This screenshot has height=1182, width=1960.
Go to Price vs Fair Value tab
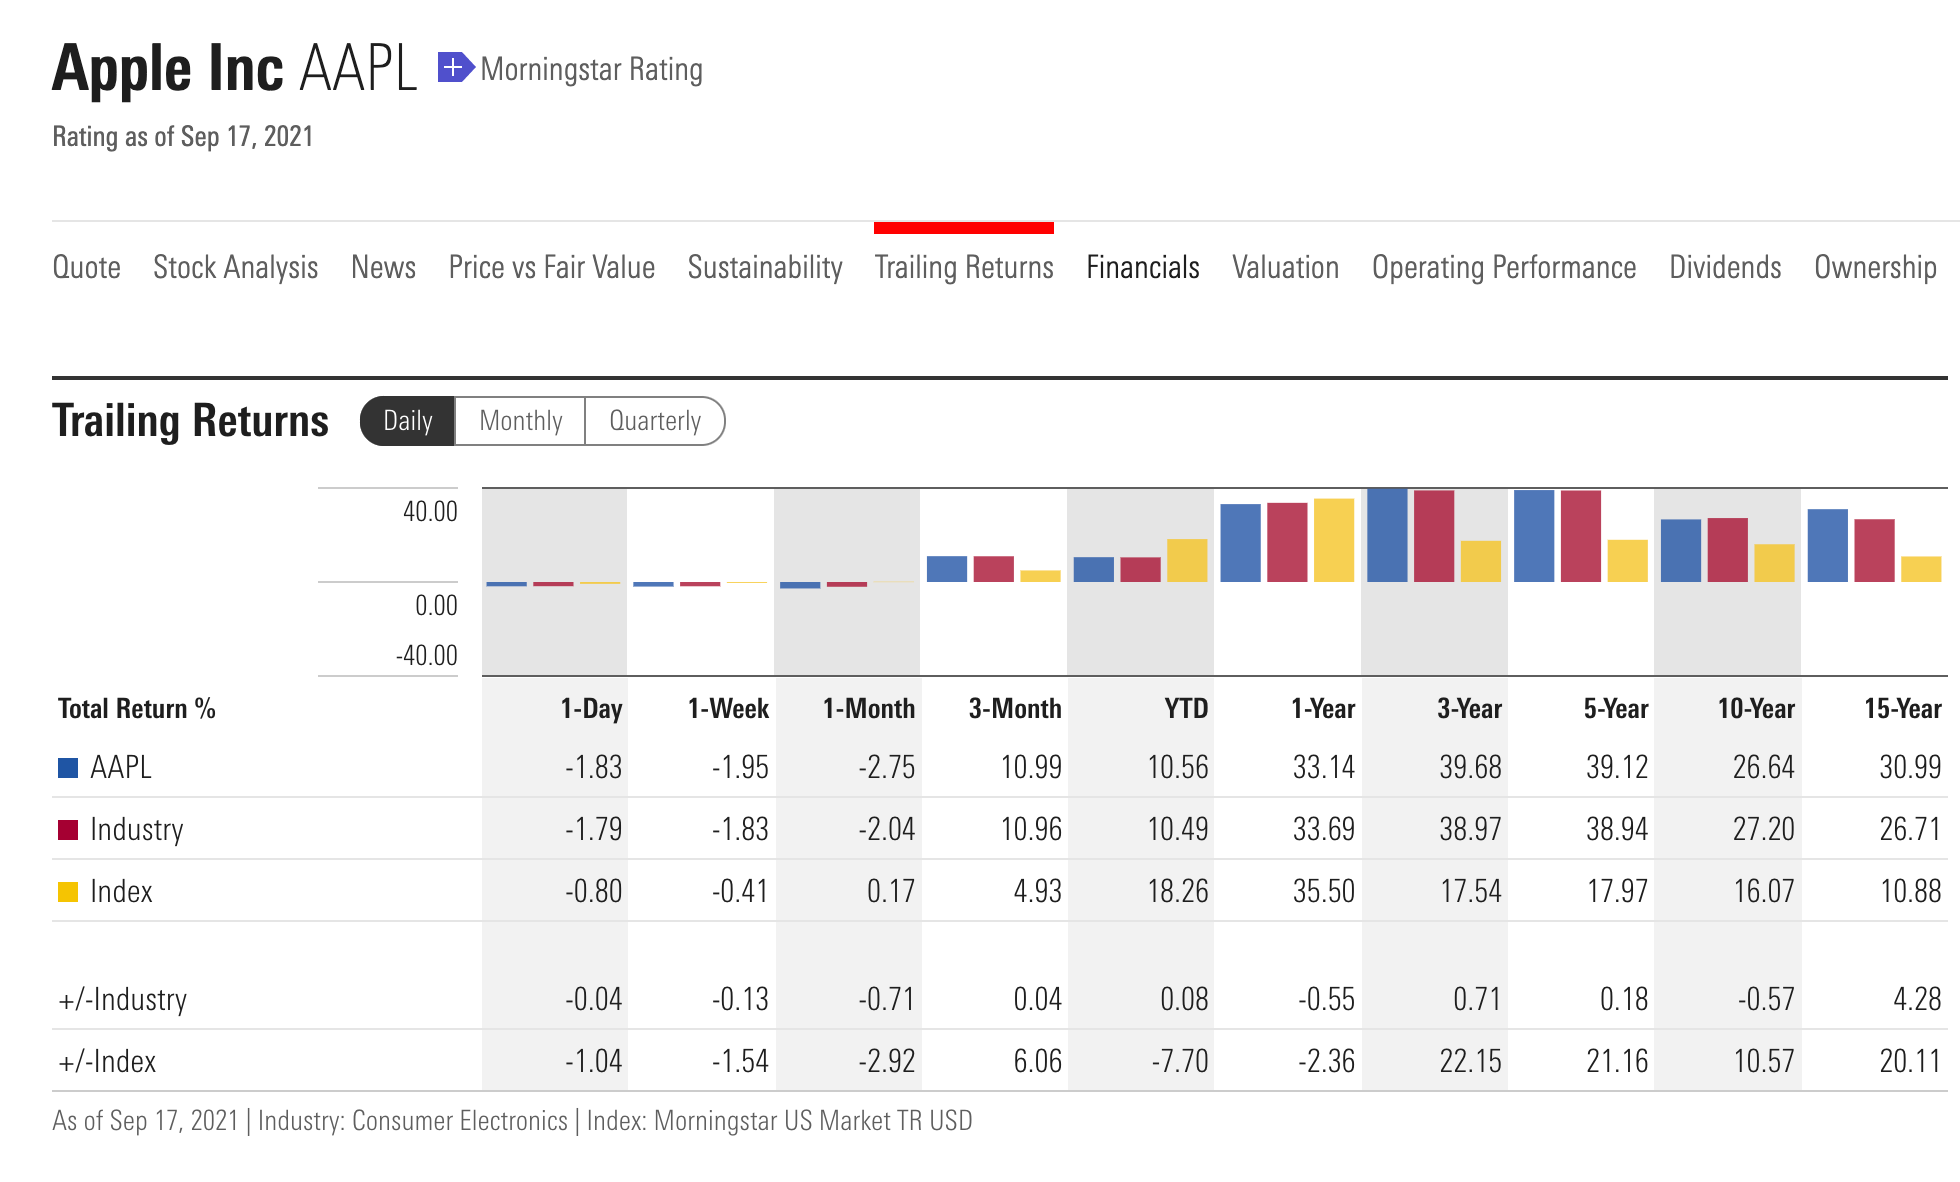[552, 267]
